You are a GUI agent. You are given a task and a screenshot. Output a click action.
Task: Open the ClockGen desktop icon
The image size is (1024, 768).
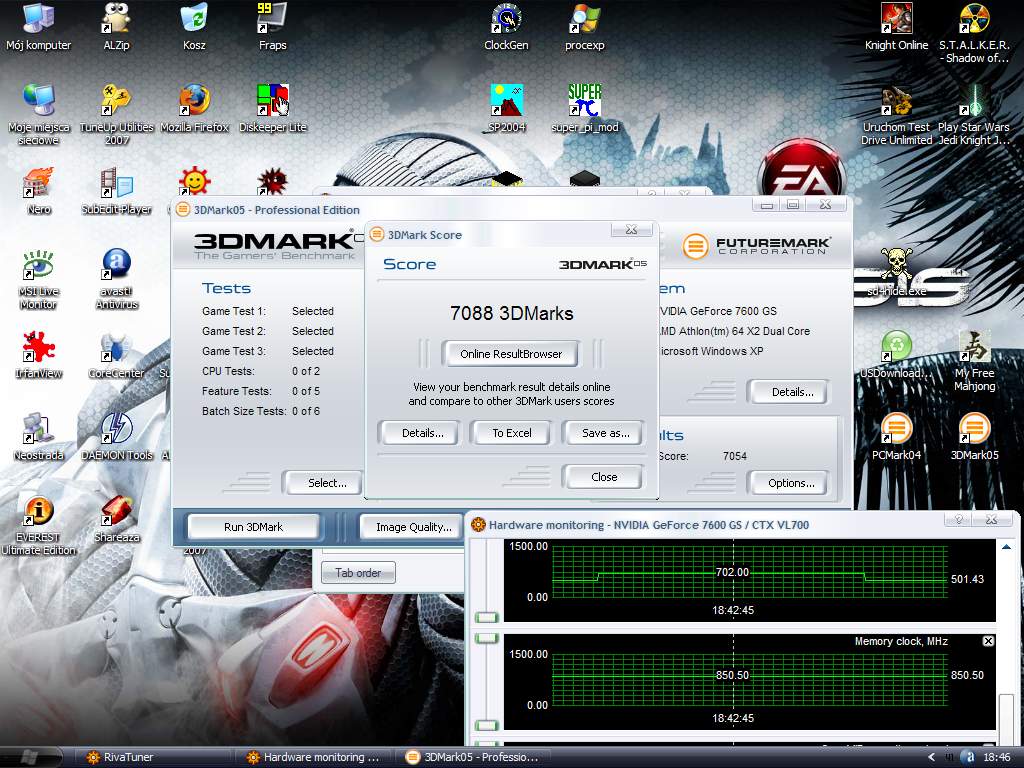tap(506, 27)
